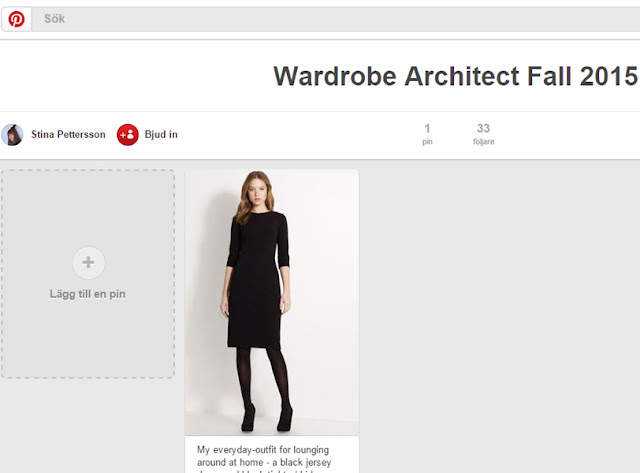Focus the Sök search field
640x473 pixels.
(x=336, y=19)
